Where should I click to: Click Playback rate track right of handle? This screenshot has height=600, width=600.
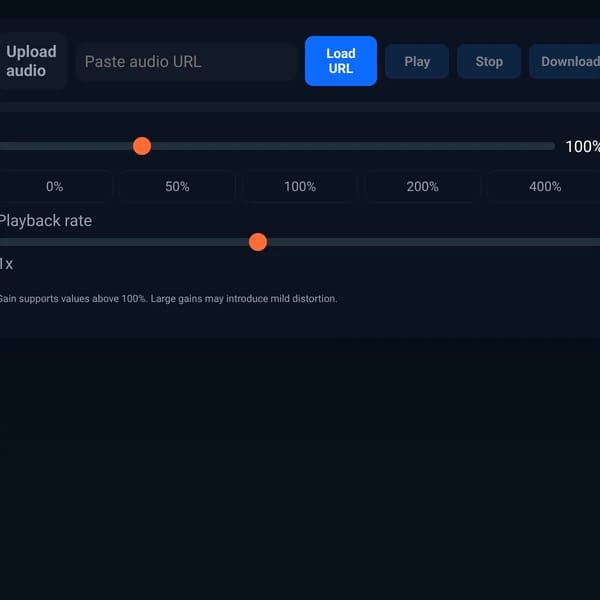(434, 242)
